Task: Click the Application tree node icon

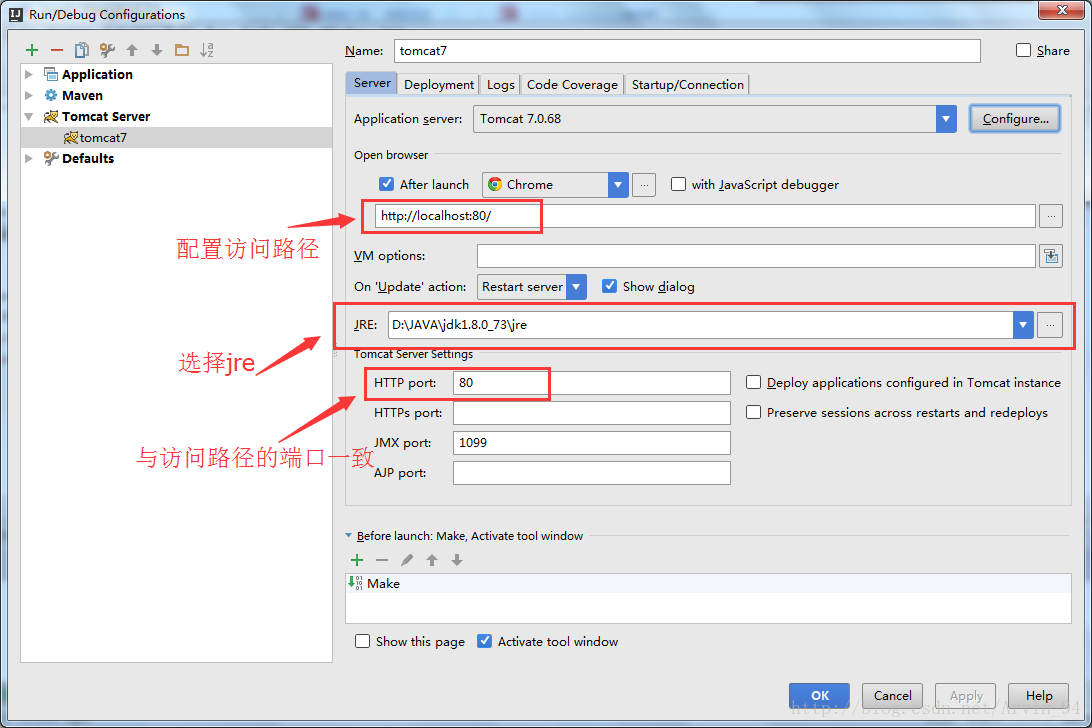Action: pyautogui.click(x=51, y=74)
